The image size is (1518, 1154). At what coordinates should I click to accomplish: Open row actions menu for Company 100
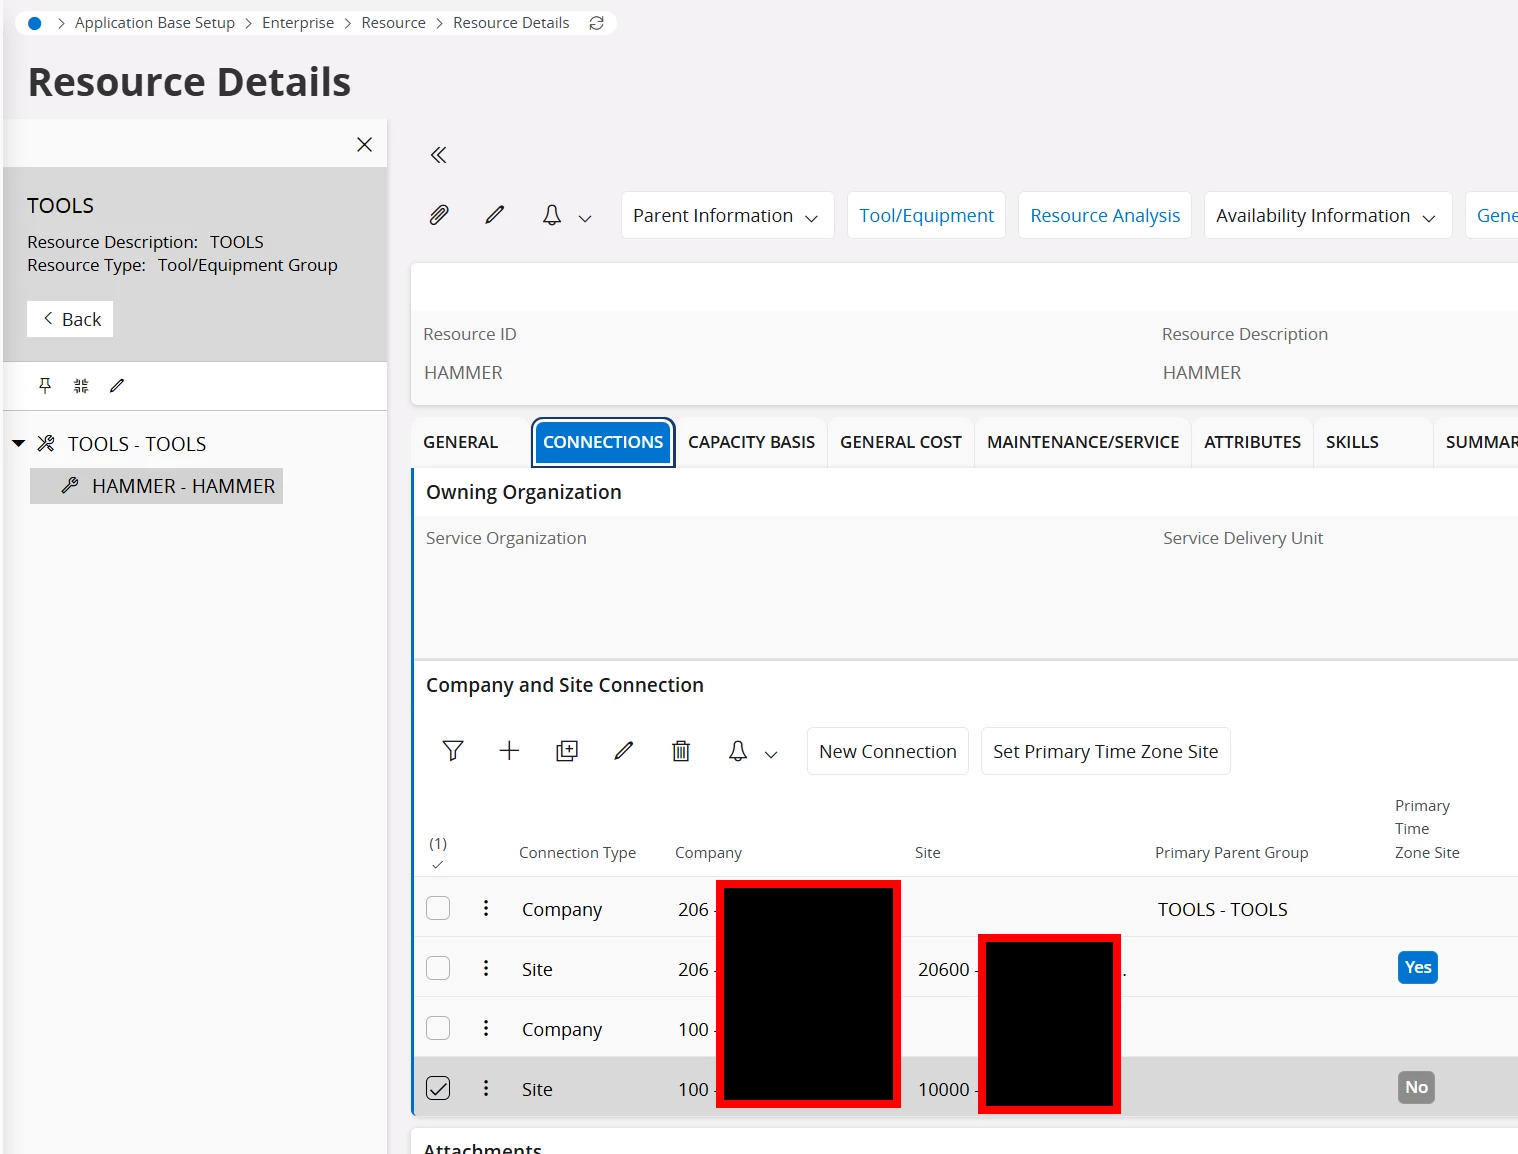(x=486, y=1028)
